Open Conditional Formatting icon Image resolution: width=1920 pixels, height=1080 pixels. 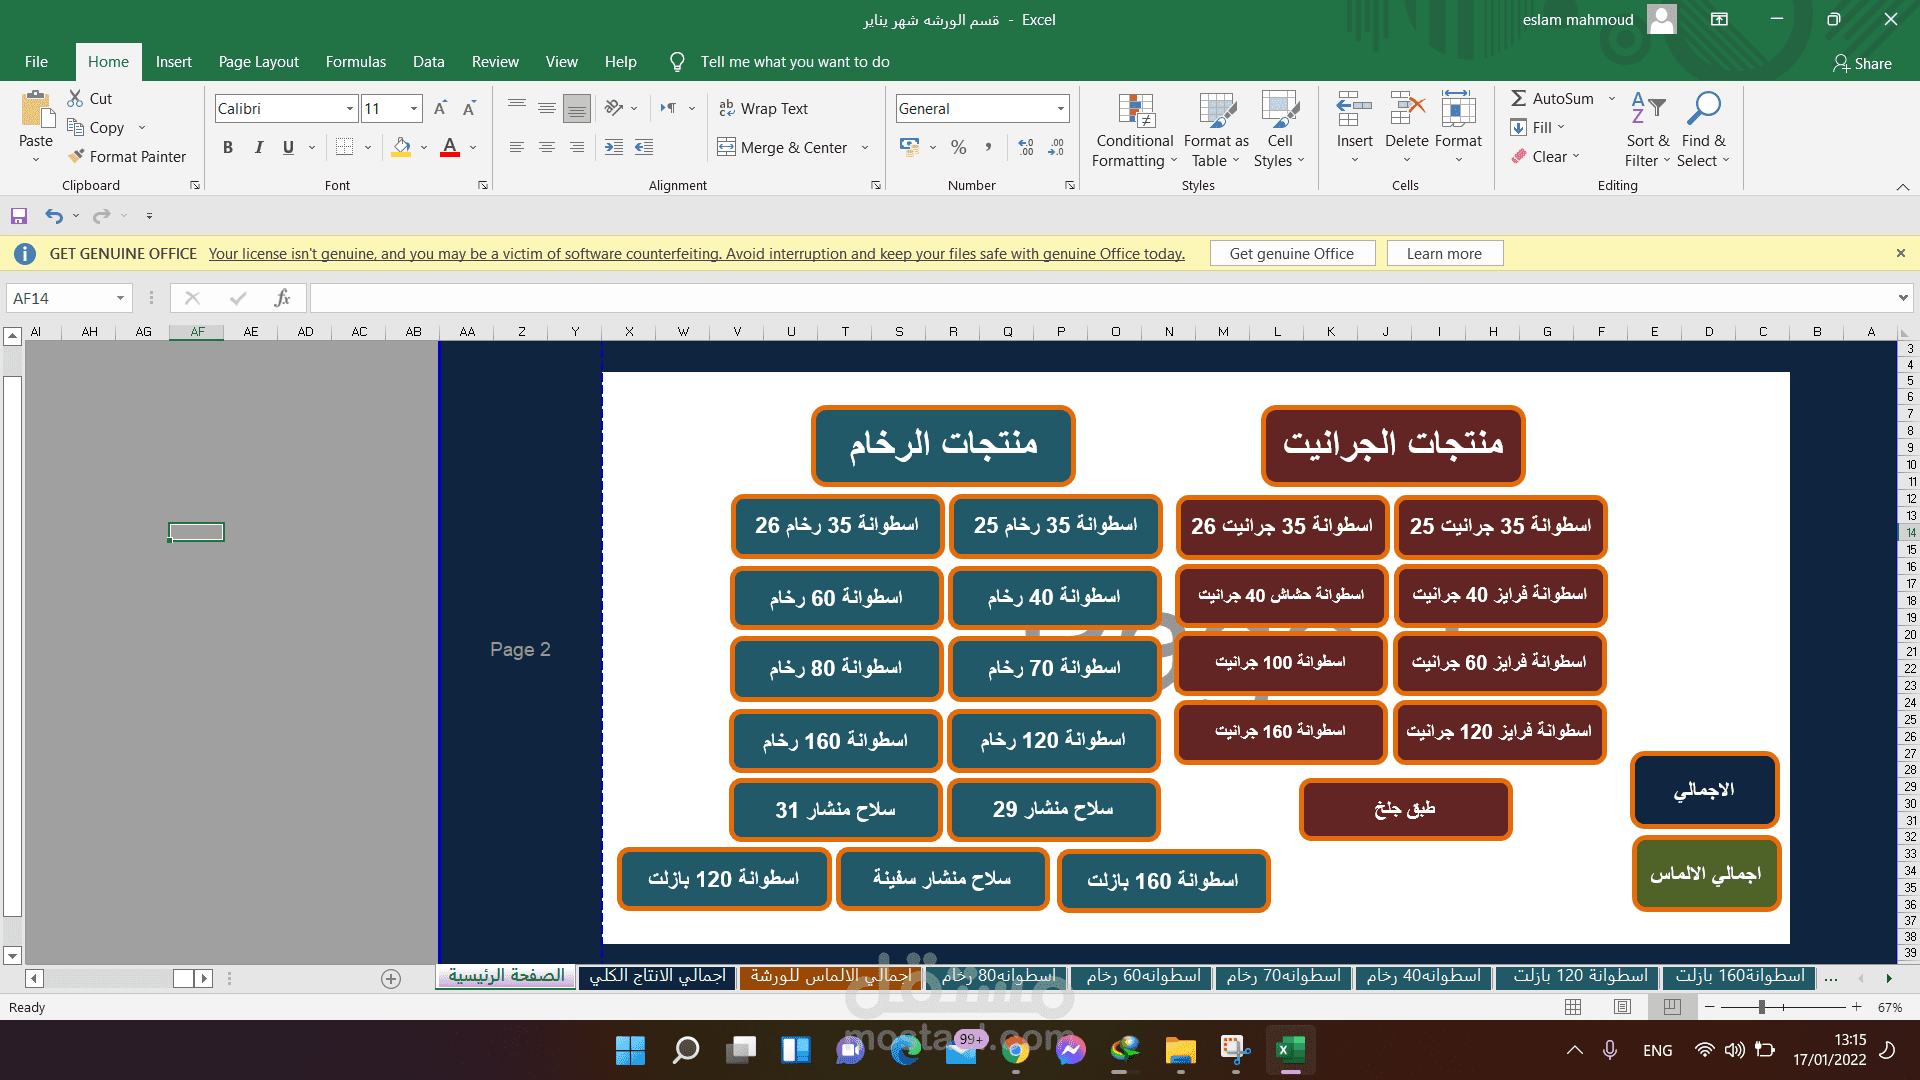click(x=1136, y=112)
